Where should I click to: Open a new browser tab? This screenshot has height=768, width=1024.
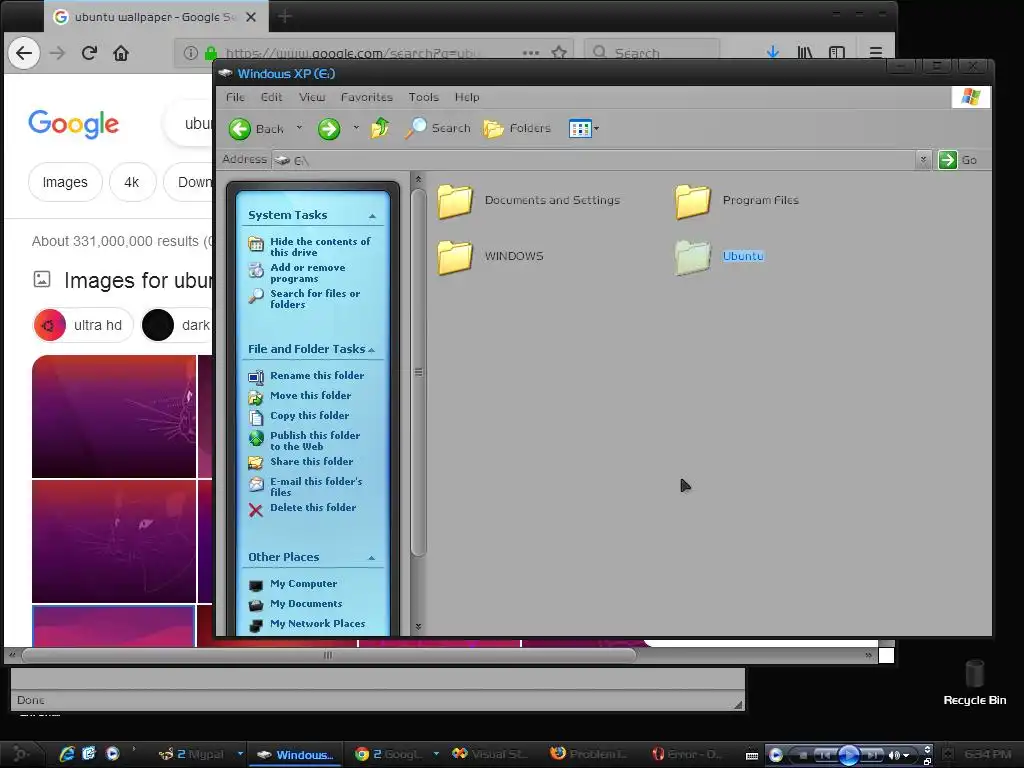[285, 17]
